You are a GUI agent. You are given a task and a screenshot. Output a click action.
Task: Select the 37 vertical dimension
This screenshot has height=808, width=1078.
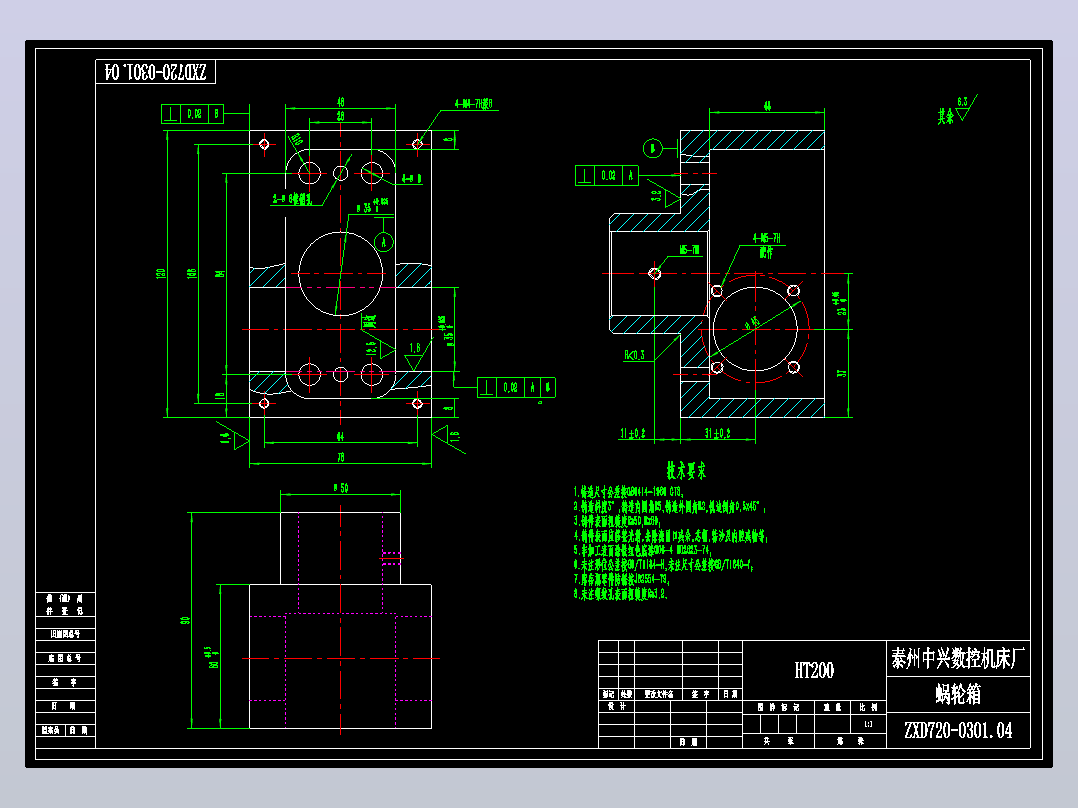[x=842, y=373]
